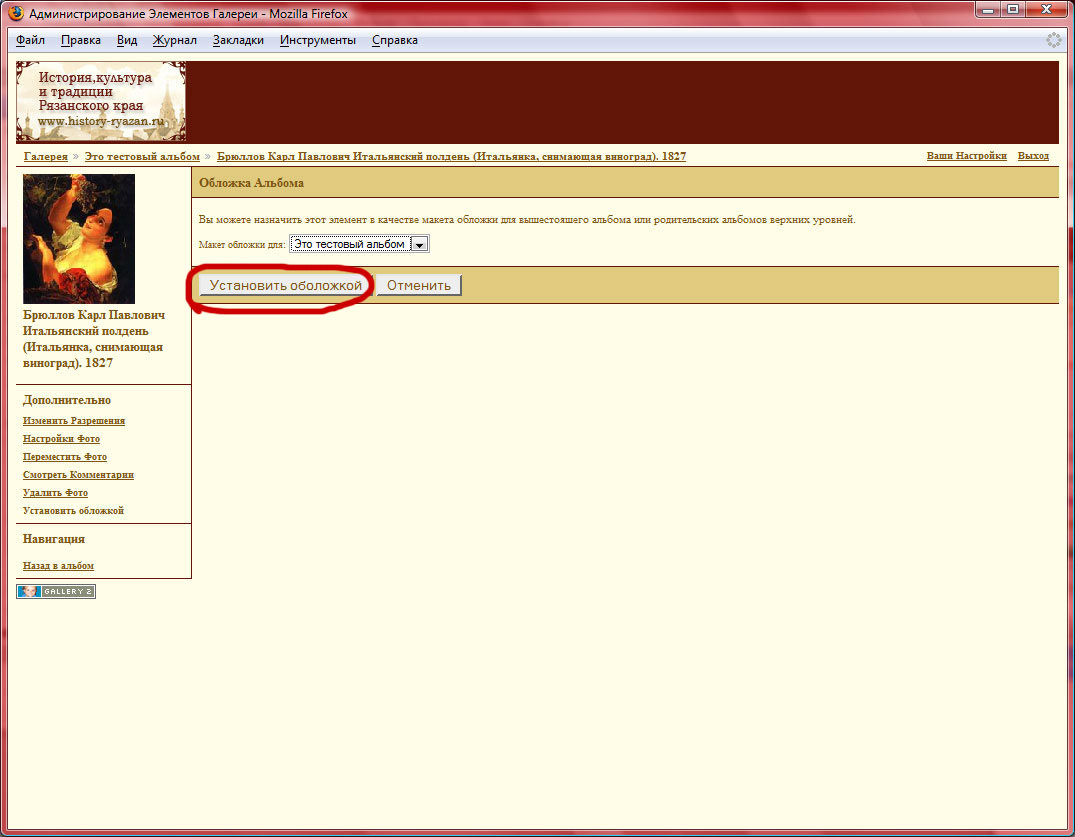Click the Удалить Фото link
Viewport: 1075px width, 837px height.
56,492
